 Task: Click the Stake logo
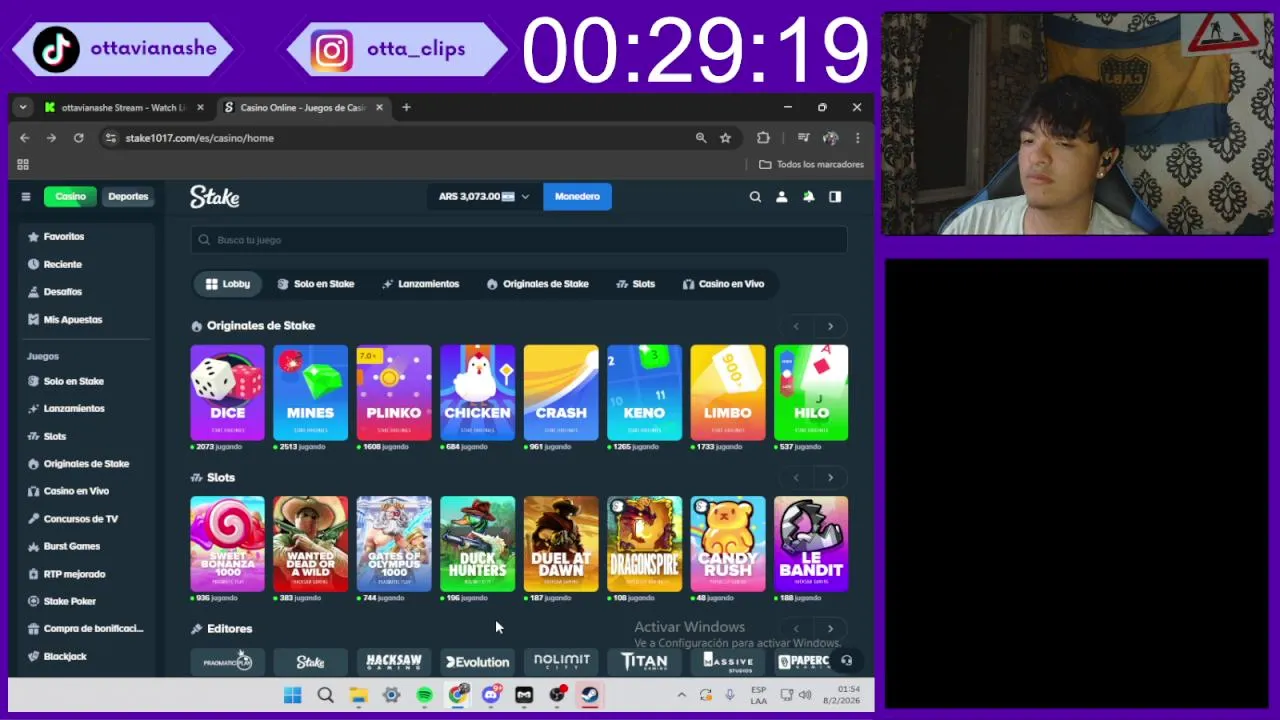(215, 197)
